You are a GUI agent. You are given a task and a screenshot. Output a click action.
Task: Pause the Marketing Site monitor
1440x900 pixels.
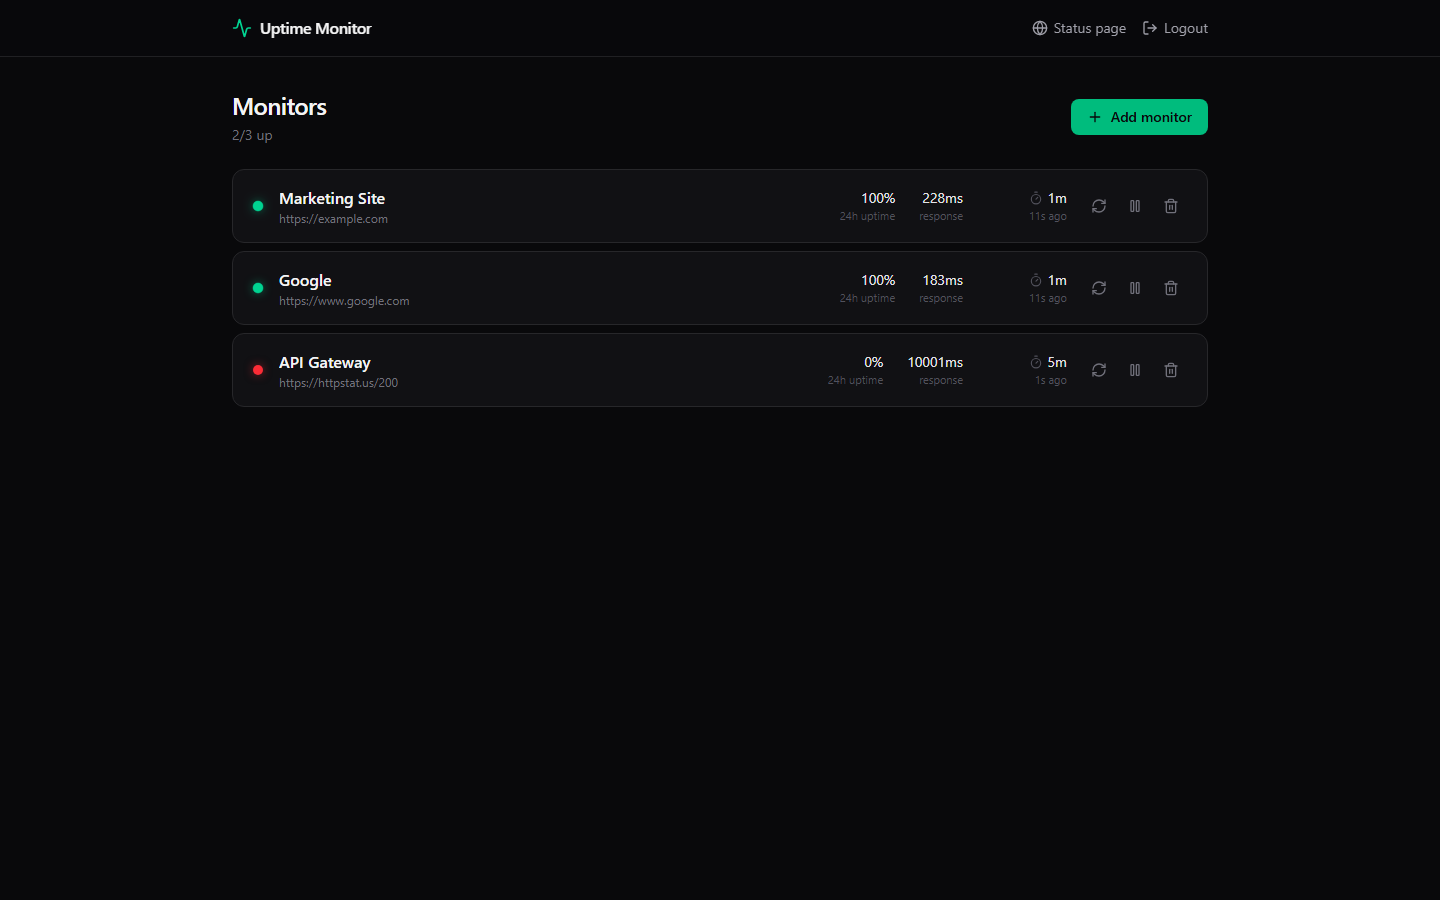[x=1135, y=206]
